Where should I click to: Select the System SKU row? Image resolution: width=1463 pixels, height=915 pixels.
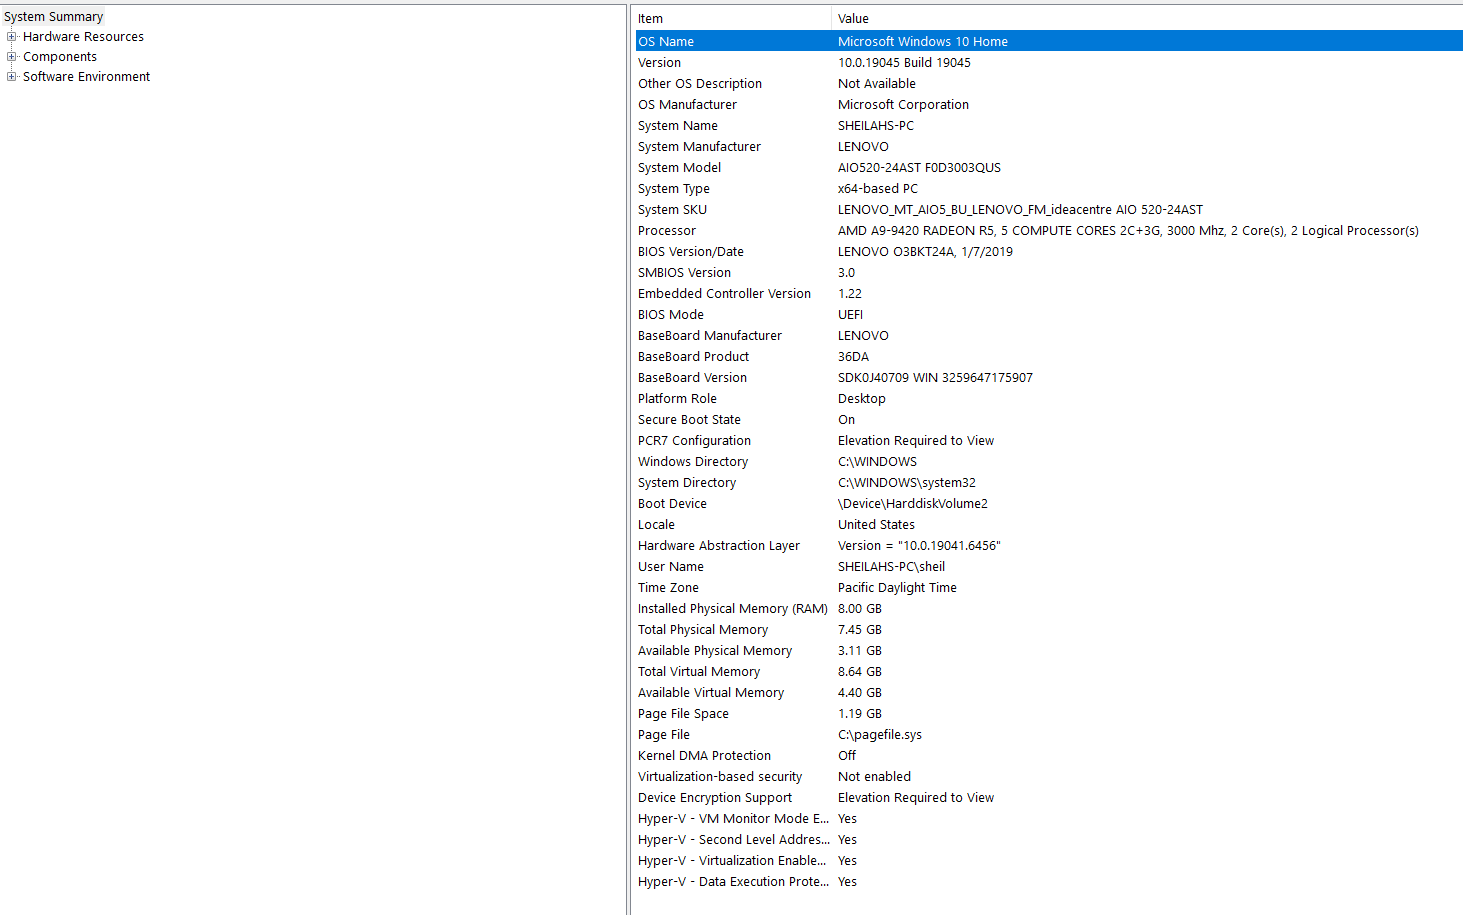click(1049, 209)
